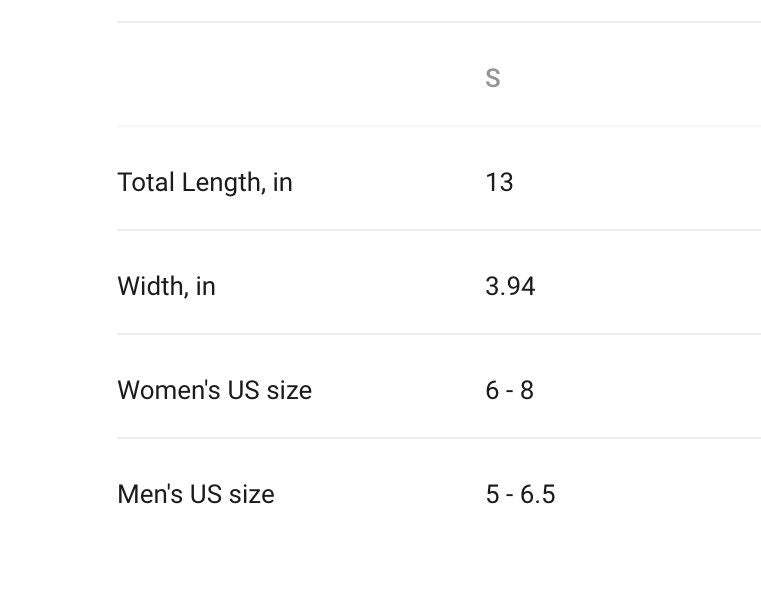This screenshot has height=613, width=761.
Task: Select the Women's US size label
Action: (214, 390)
